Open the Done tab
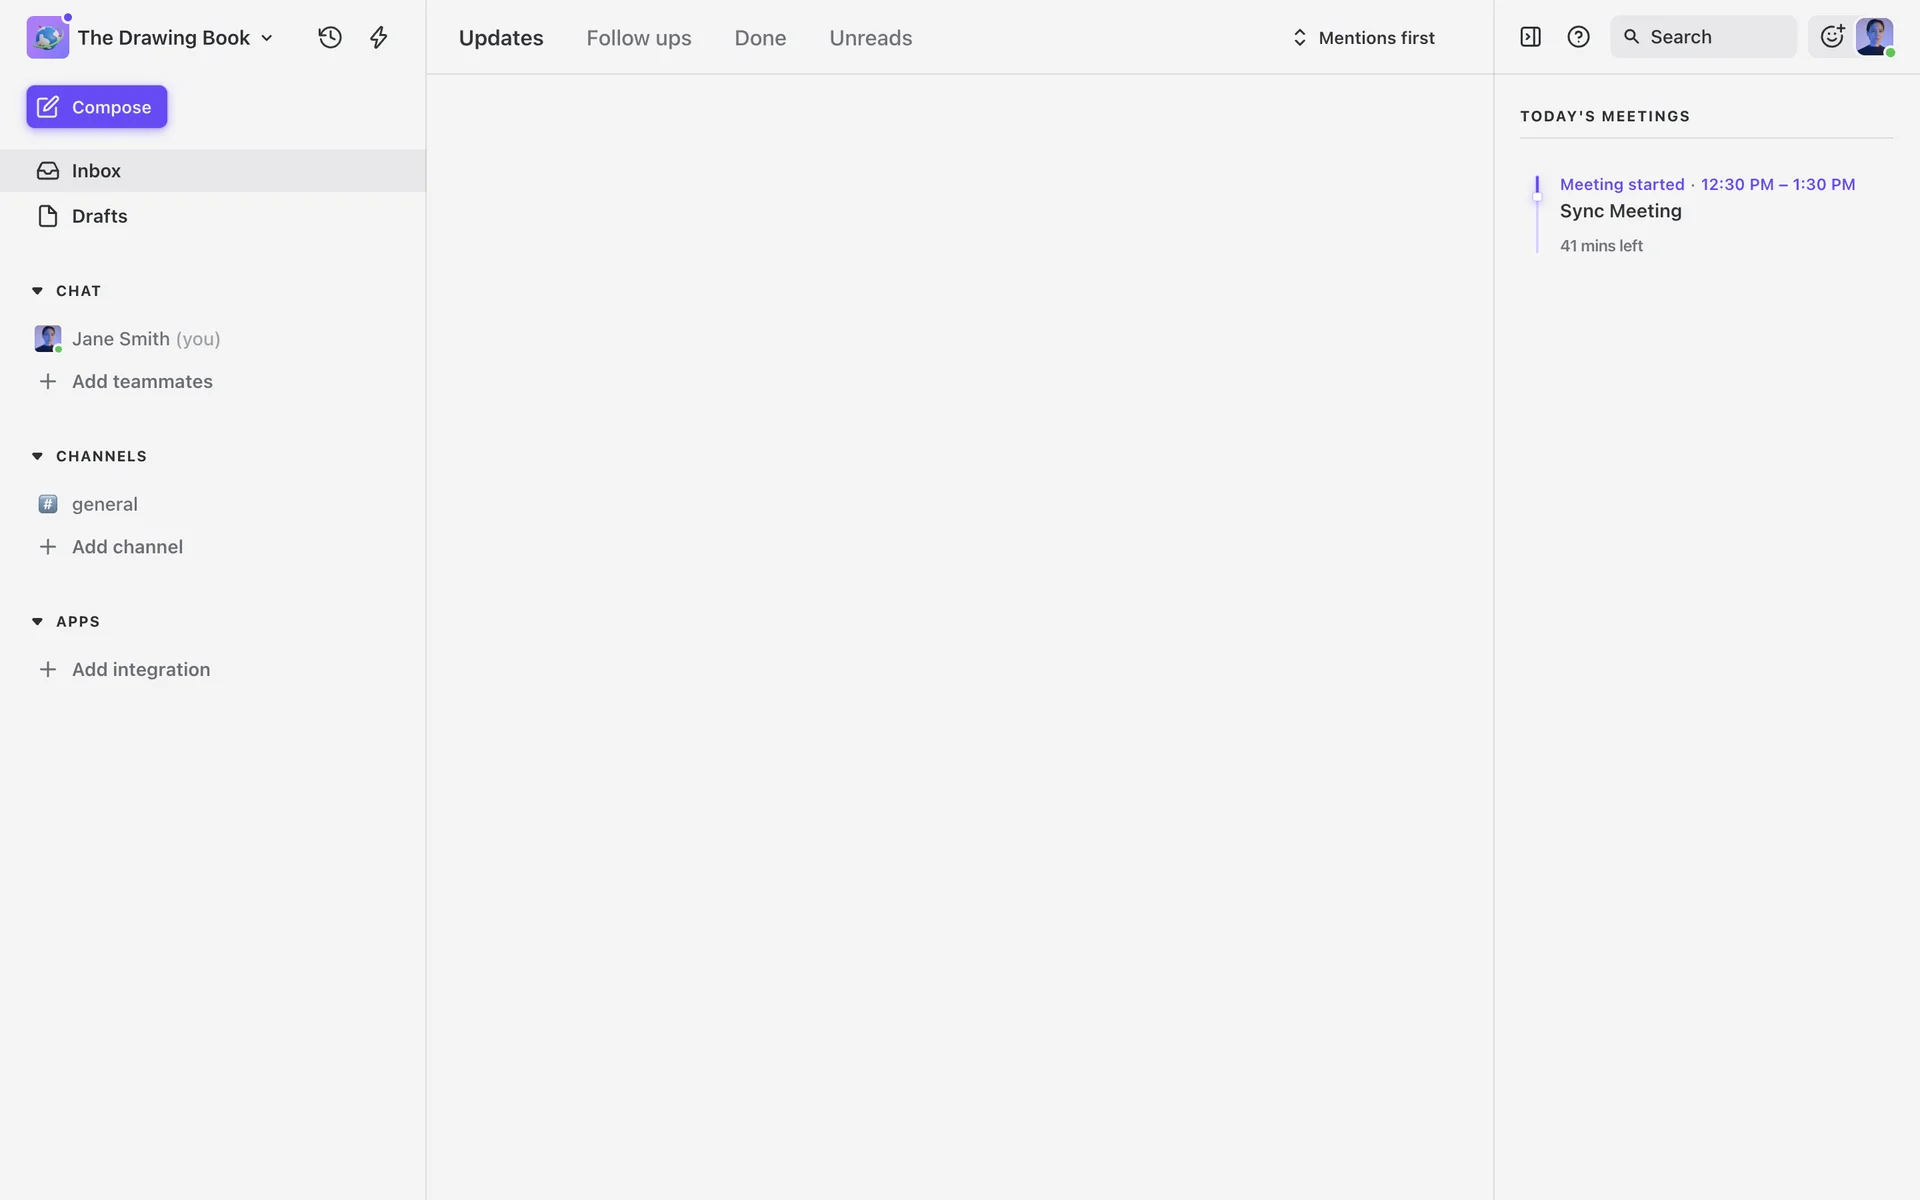Screen dimensions: 1920x1200 760,38
